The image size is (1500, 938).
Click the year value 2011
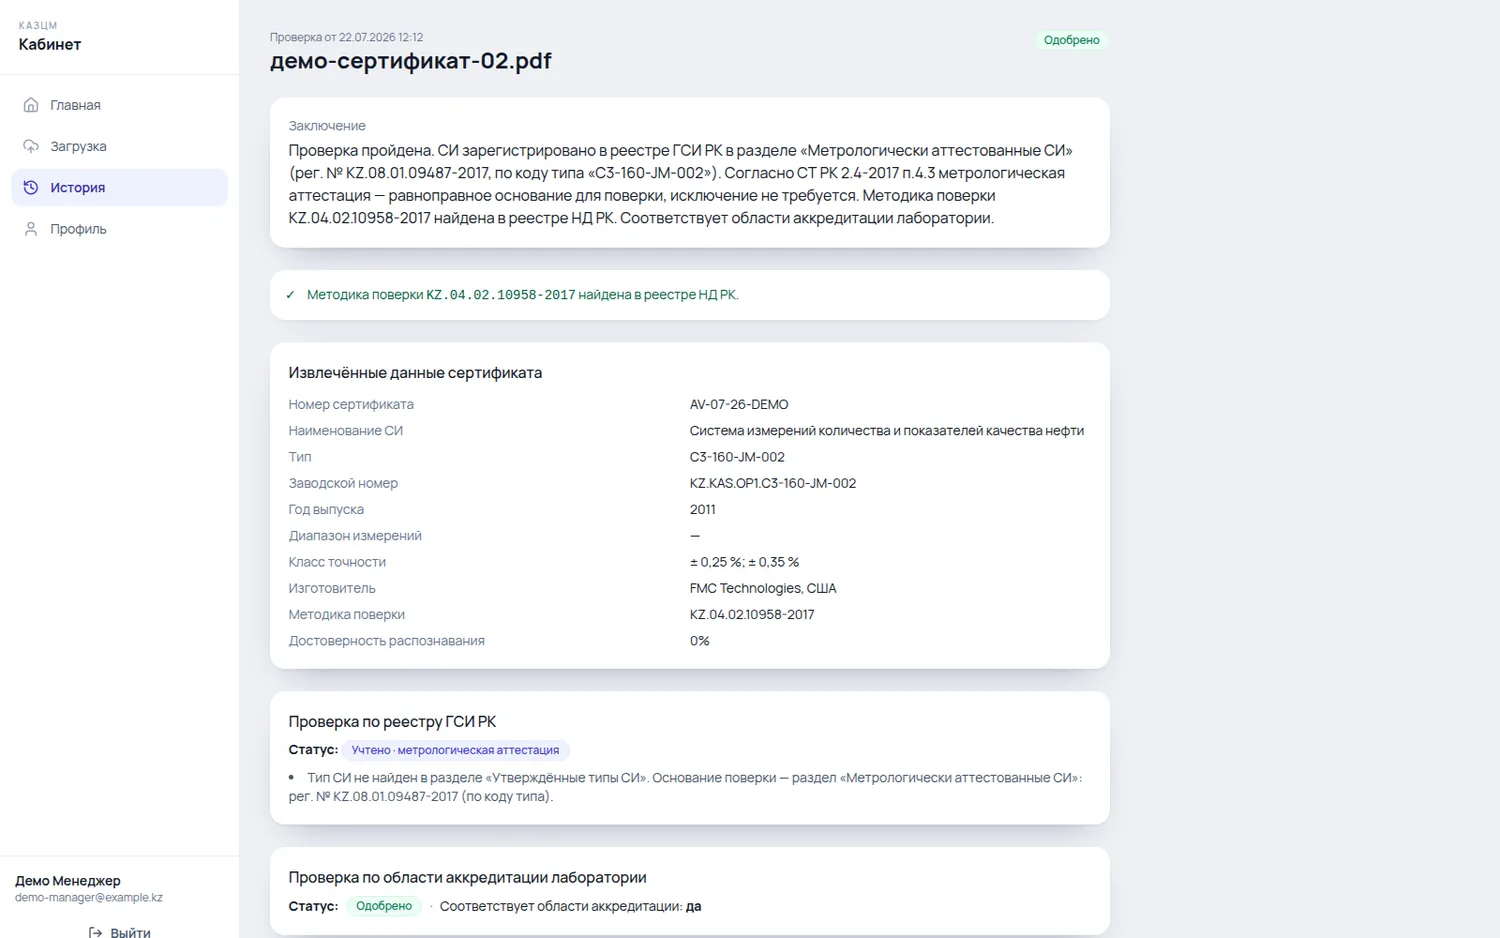tap(703, 510)
